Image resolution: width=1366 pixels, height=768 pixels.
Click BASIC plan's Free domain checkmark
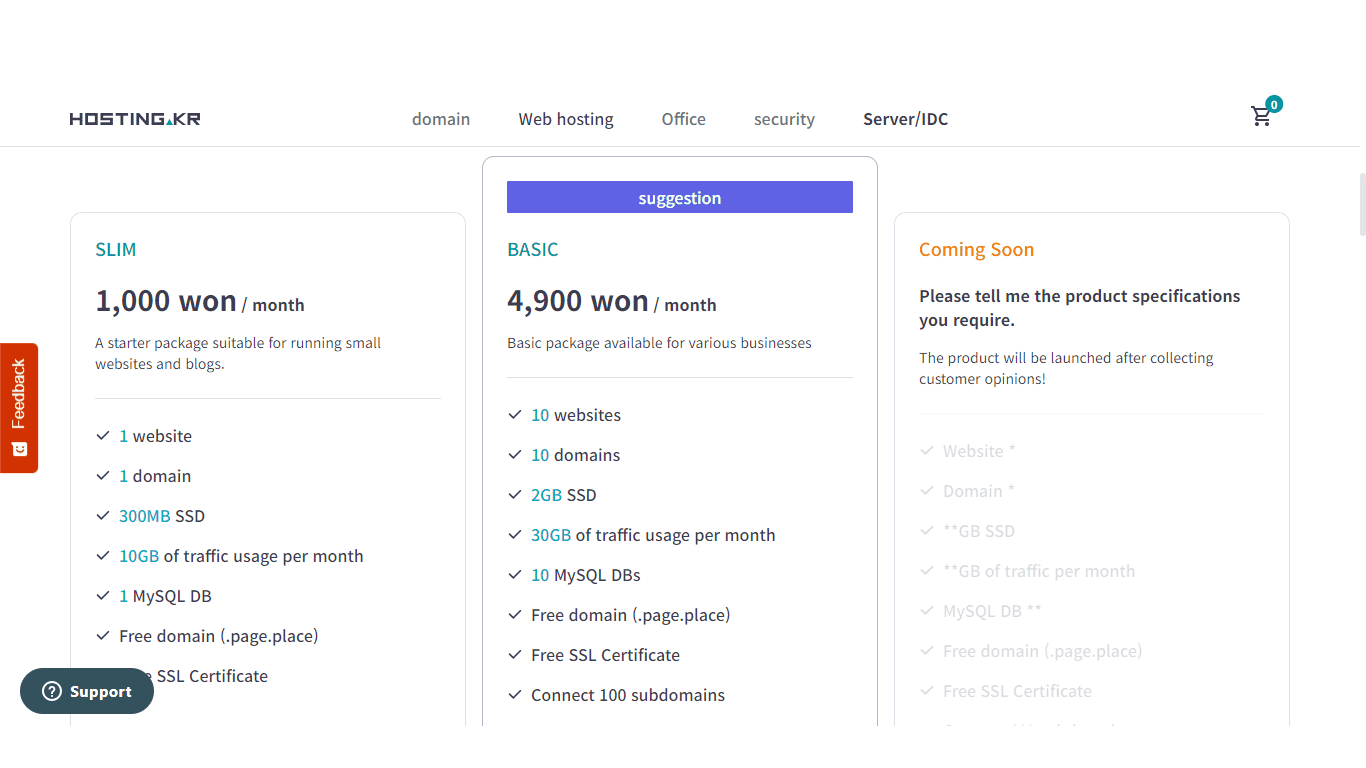pyautogui.click(x=515, y=615)
